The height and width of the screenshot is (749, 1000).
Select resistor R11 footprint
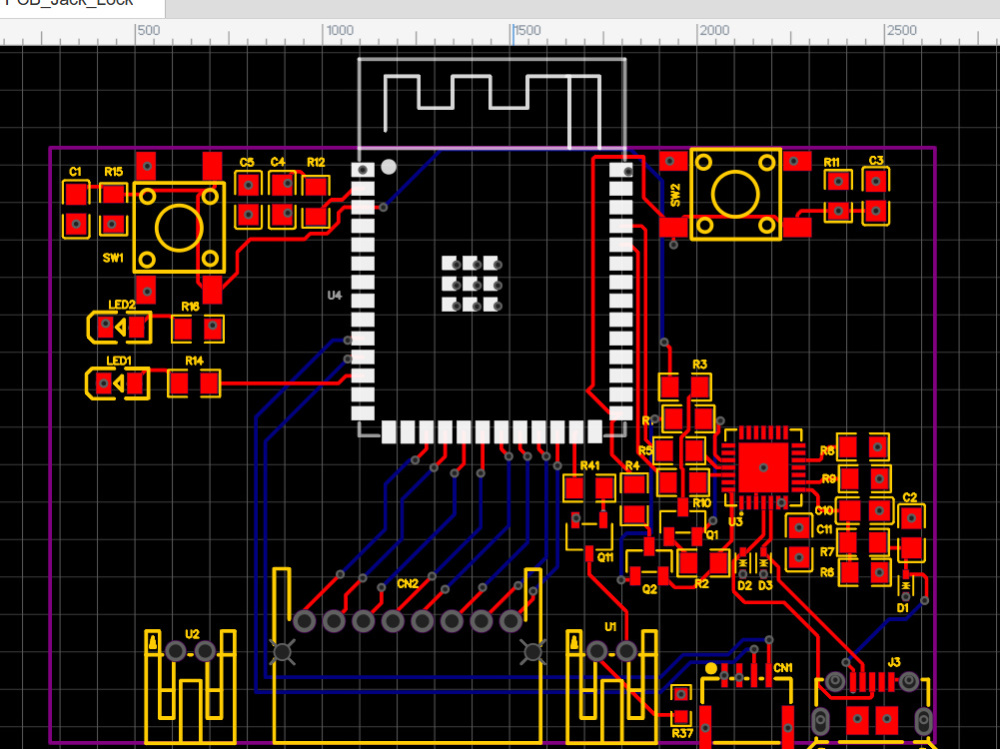838,196
